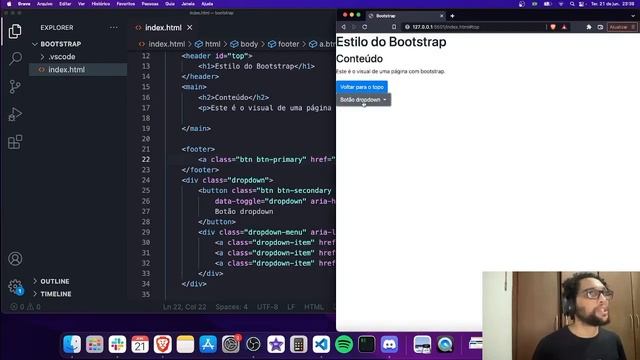Viewport: 640px width, 360px height.
Task: Open Brave Shields lion icon
Action: pos(553,27)
